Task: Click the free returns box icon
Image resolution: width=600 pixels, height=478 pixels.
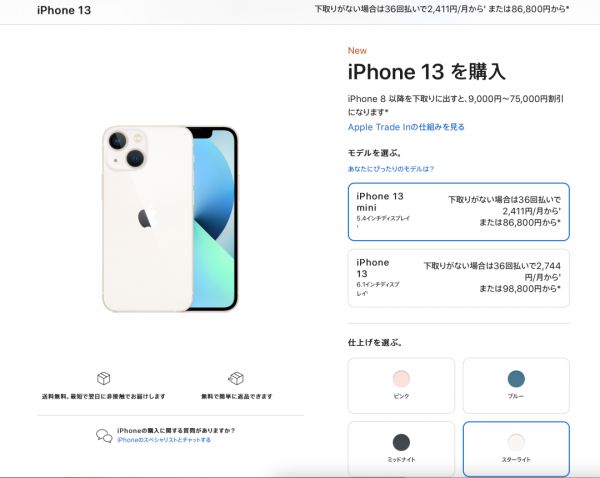Action: [x=236, y=378]
